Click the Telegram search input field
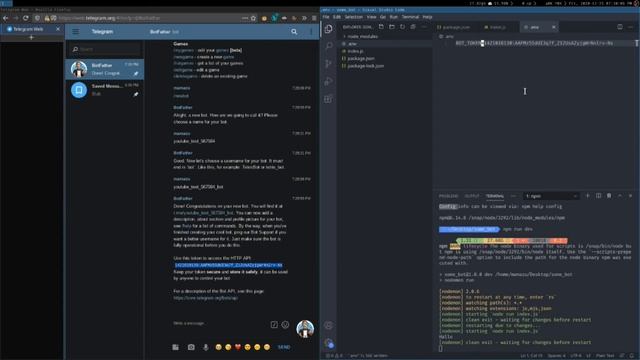 105,49
